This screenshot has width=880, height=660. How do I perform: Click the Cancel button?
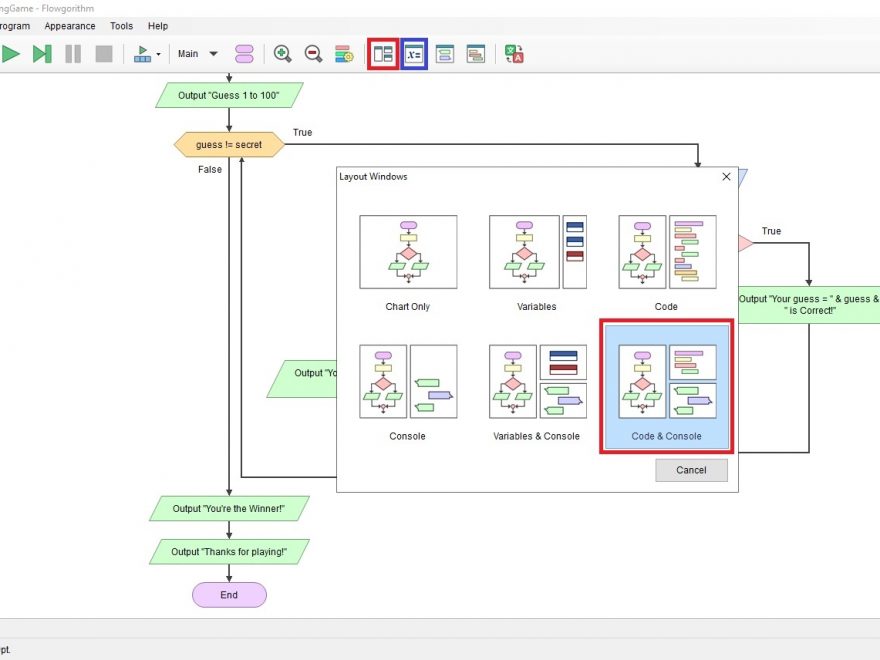pyautogui.click(x=691, y=470)
